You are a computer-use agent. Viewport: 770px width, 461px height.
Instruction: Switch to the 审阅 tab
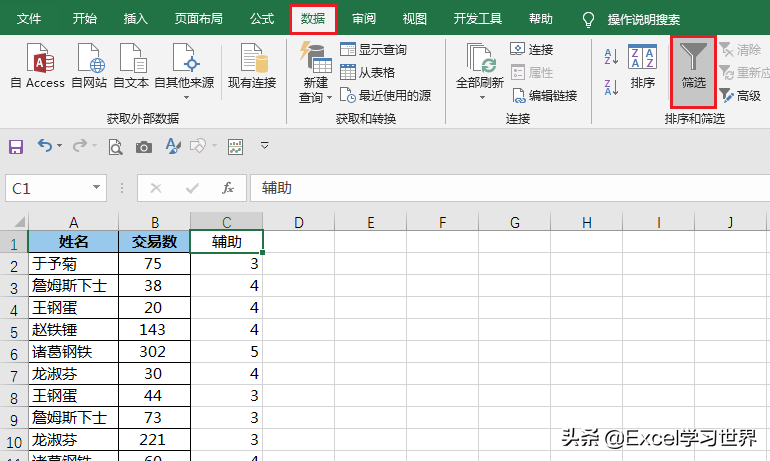pyautogui.click(x=364, y=19)
